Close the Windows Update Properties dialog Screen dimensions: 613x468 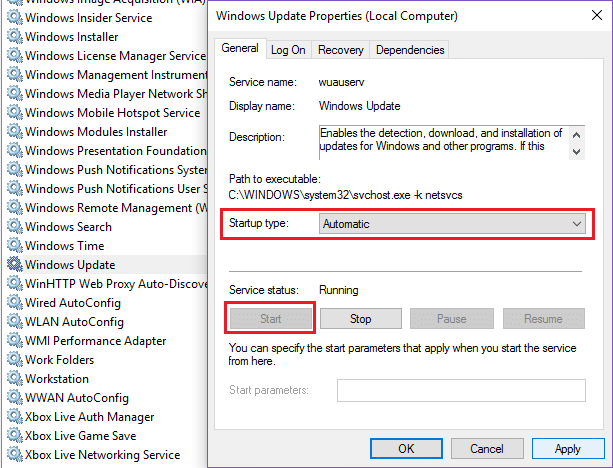point(597,15)
